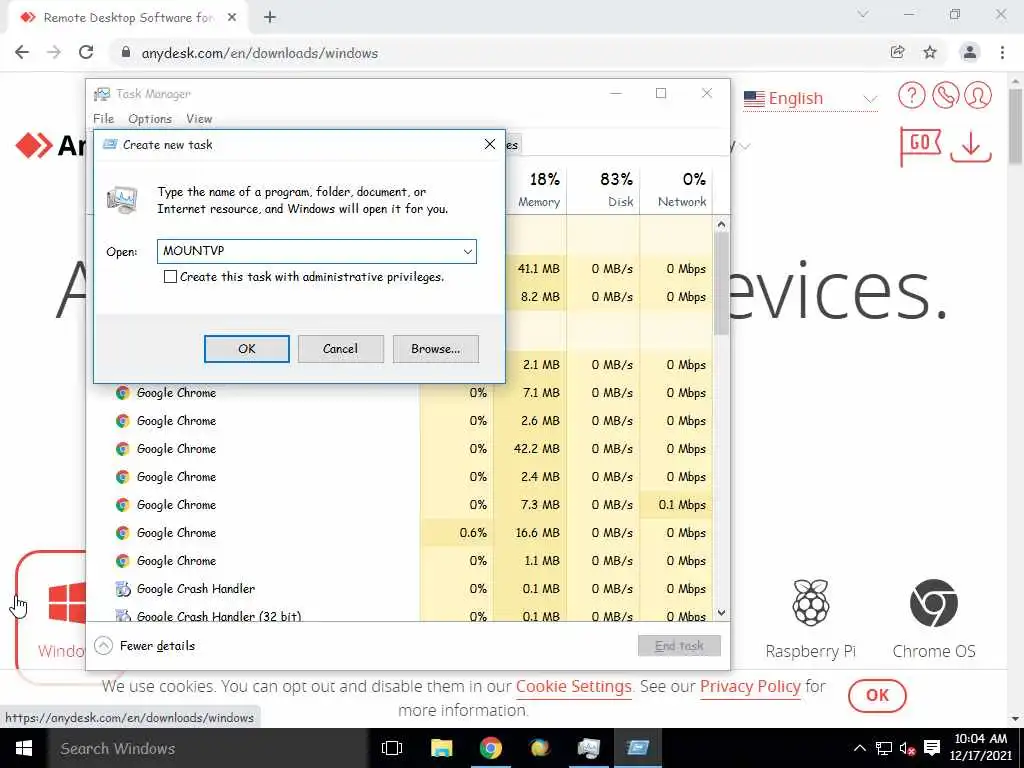This screenshot has height=768, width=1024.
Task: Close the Remote Desktop Software tab
Action: click(232, 18)
